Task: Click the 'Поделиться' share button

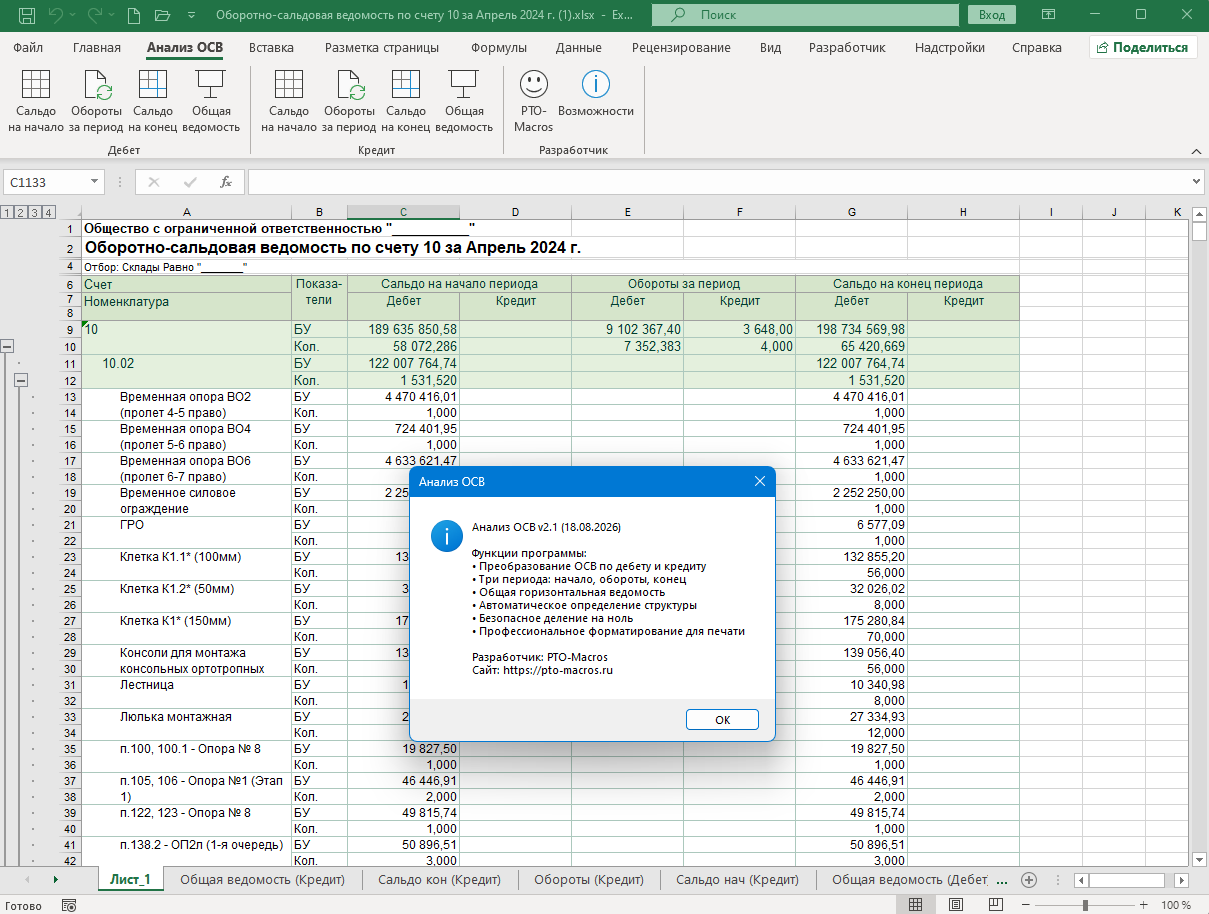Action: pos(1143,47)
